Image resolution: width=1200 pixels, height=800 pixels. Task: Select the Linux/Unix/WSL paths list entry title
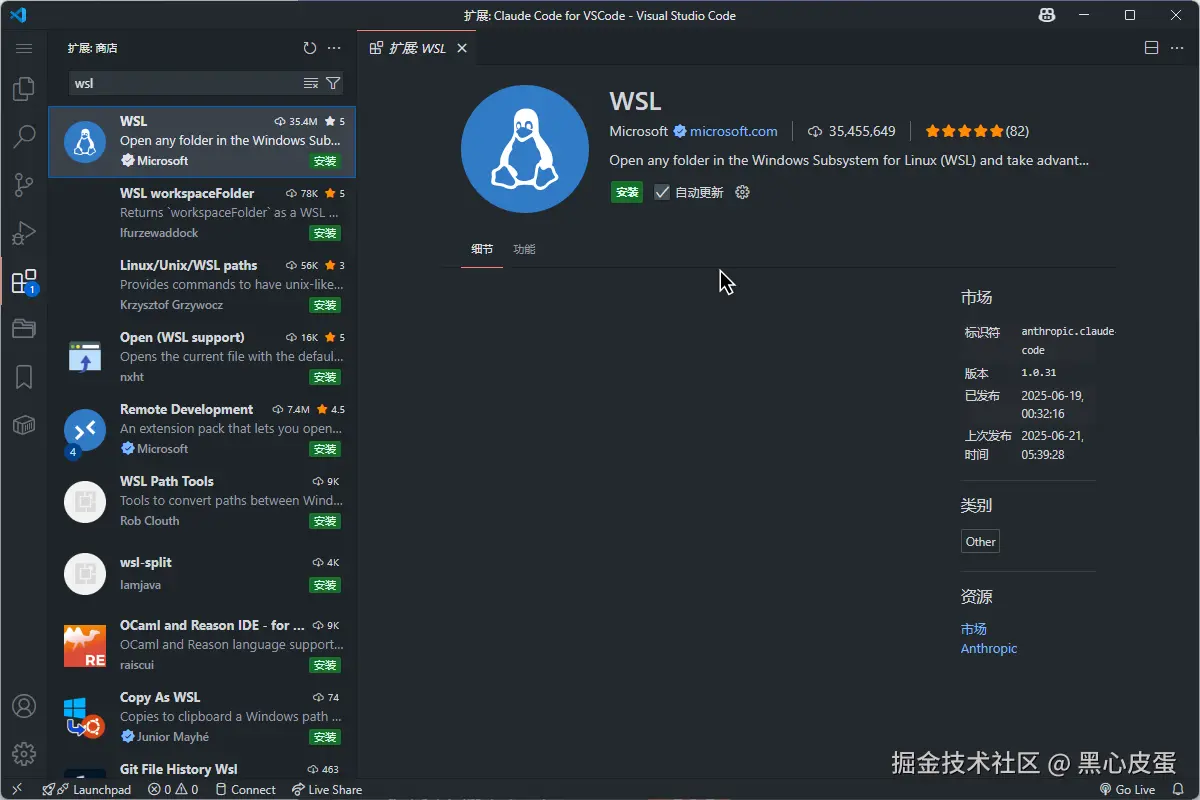(188, 265)
